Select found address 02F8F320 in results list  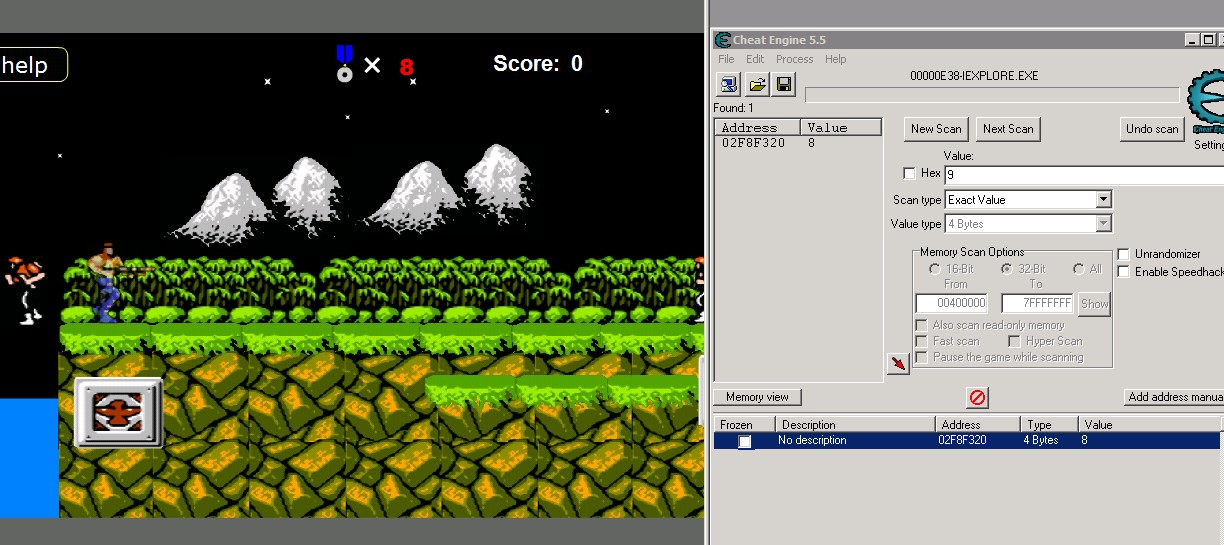[x=753, y=143]
